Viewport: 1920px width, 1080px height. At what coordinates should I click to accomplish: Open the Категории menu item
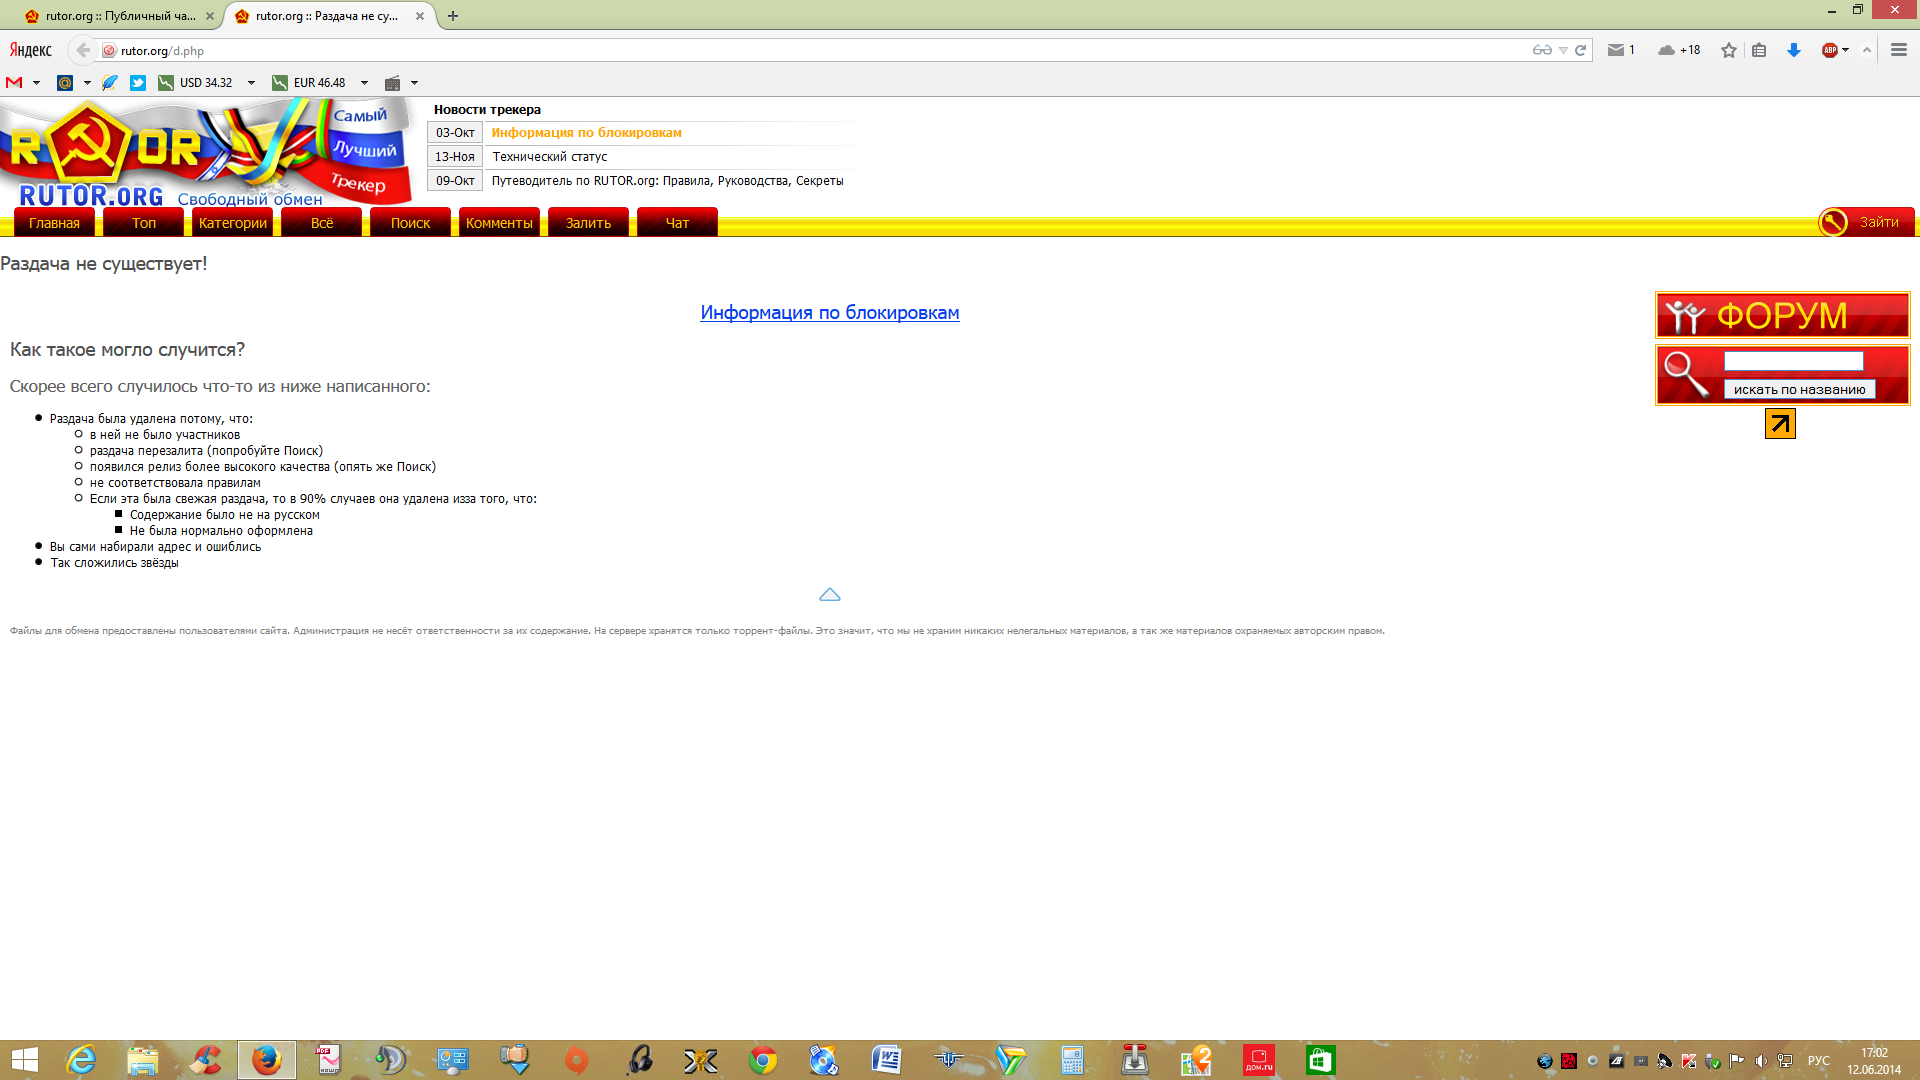(232, 223)
